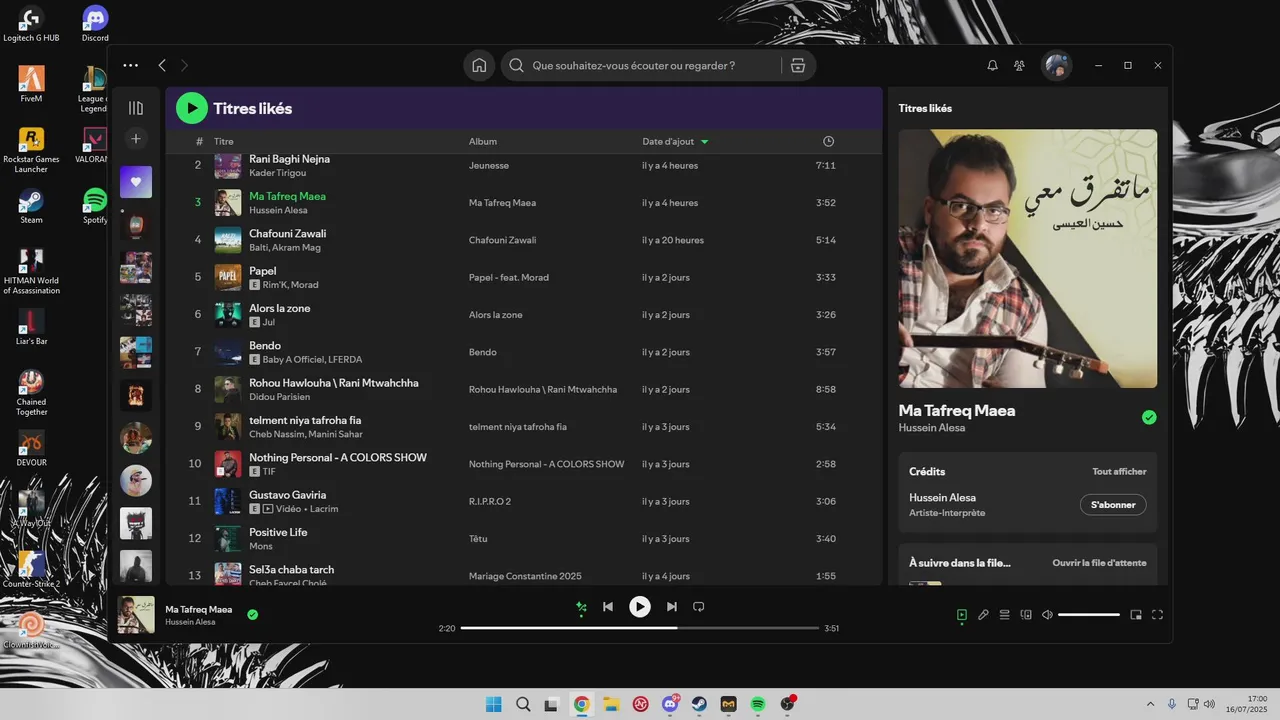Image resolution: width=1280 pixels, height=720 pixels.
Task: Toggle the smart shuffle button
Action: click(581, 607)
